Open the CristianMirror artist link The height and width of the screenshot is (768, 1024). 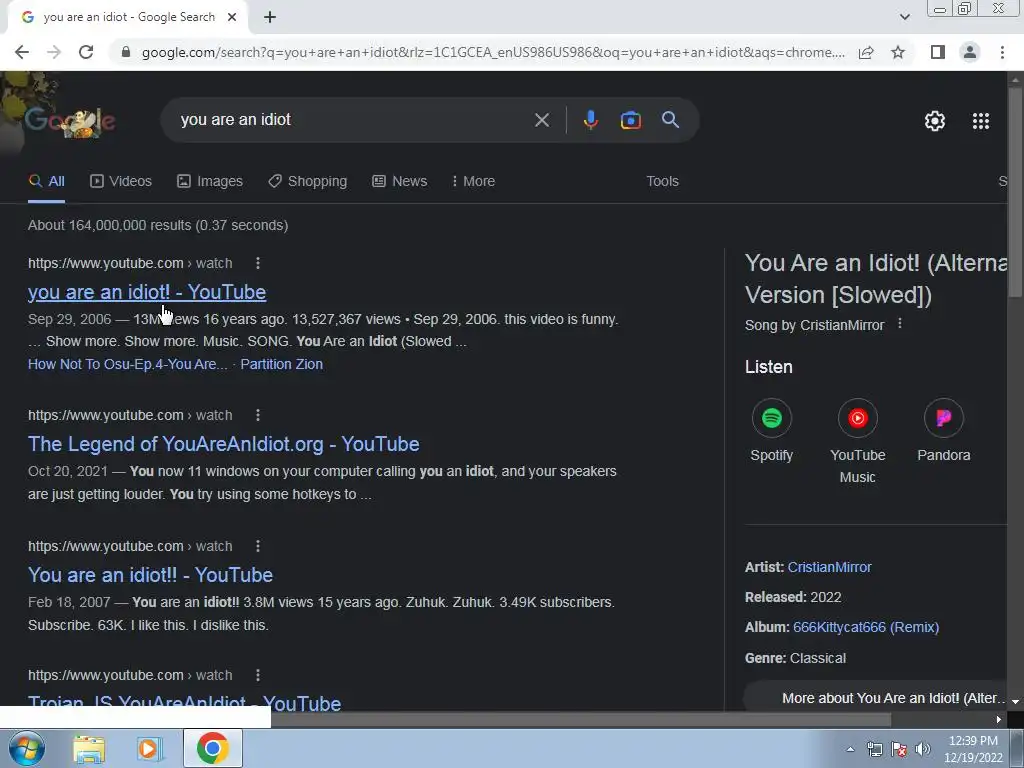pos(829,567)
